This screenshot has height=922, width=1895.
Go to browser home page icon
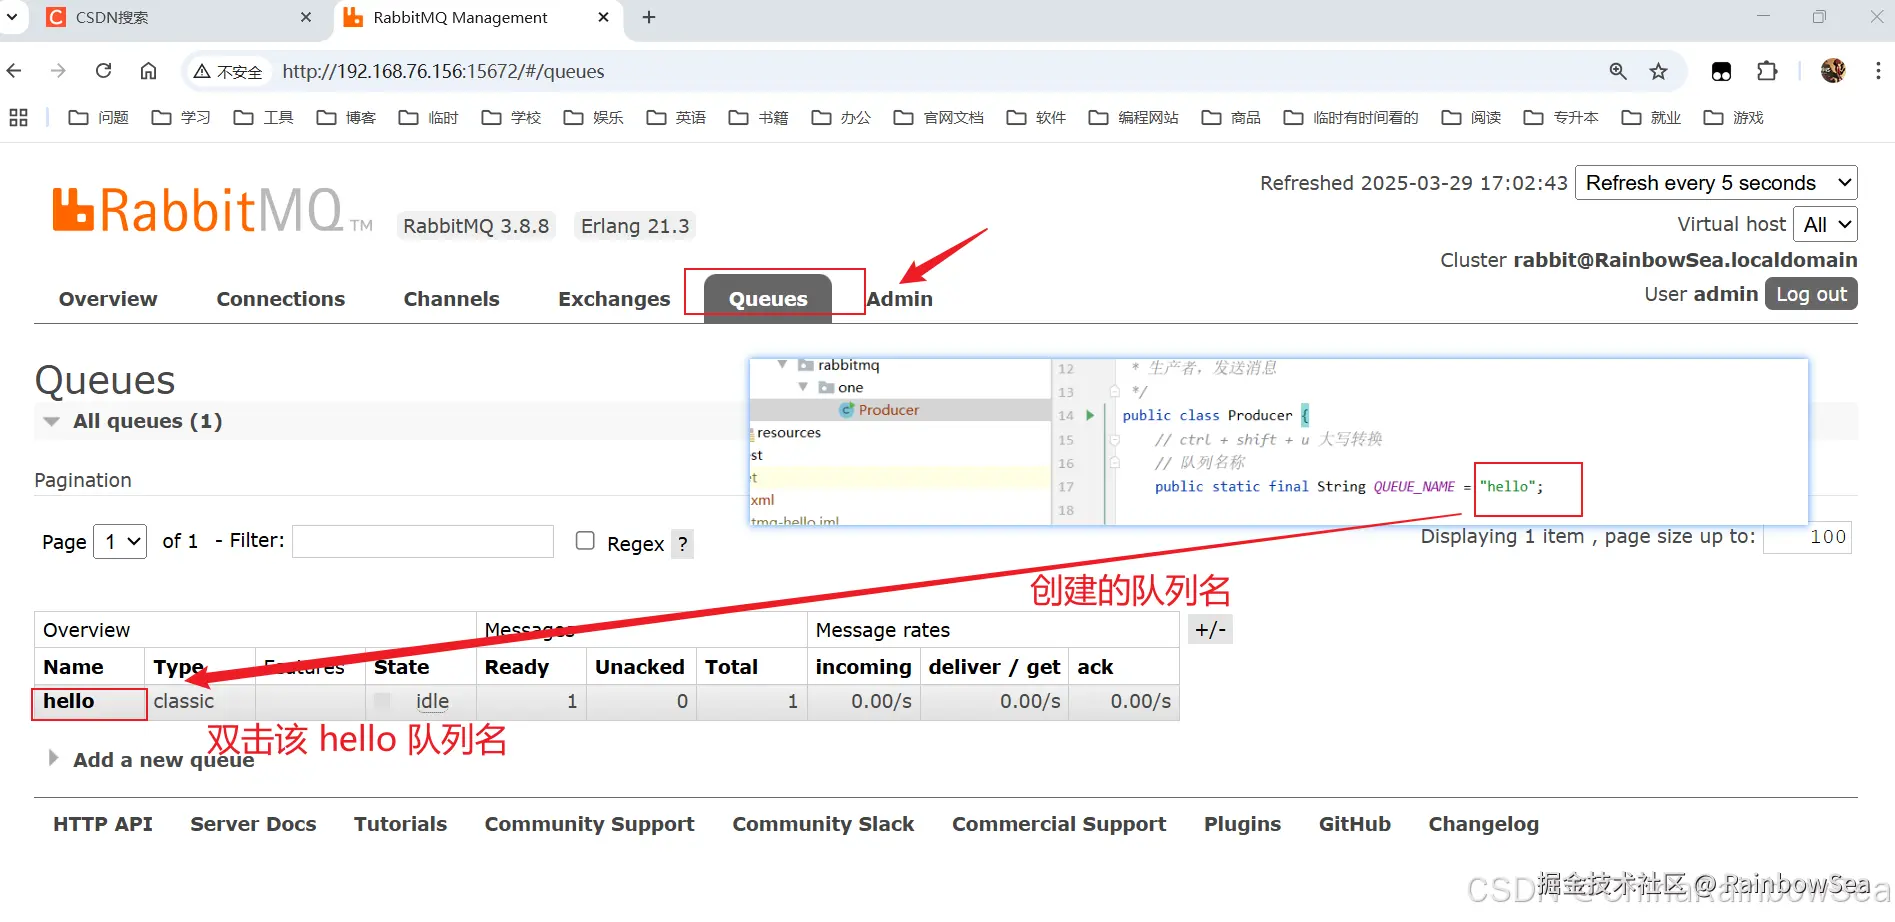click(x=148, y=71)
